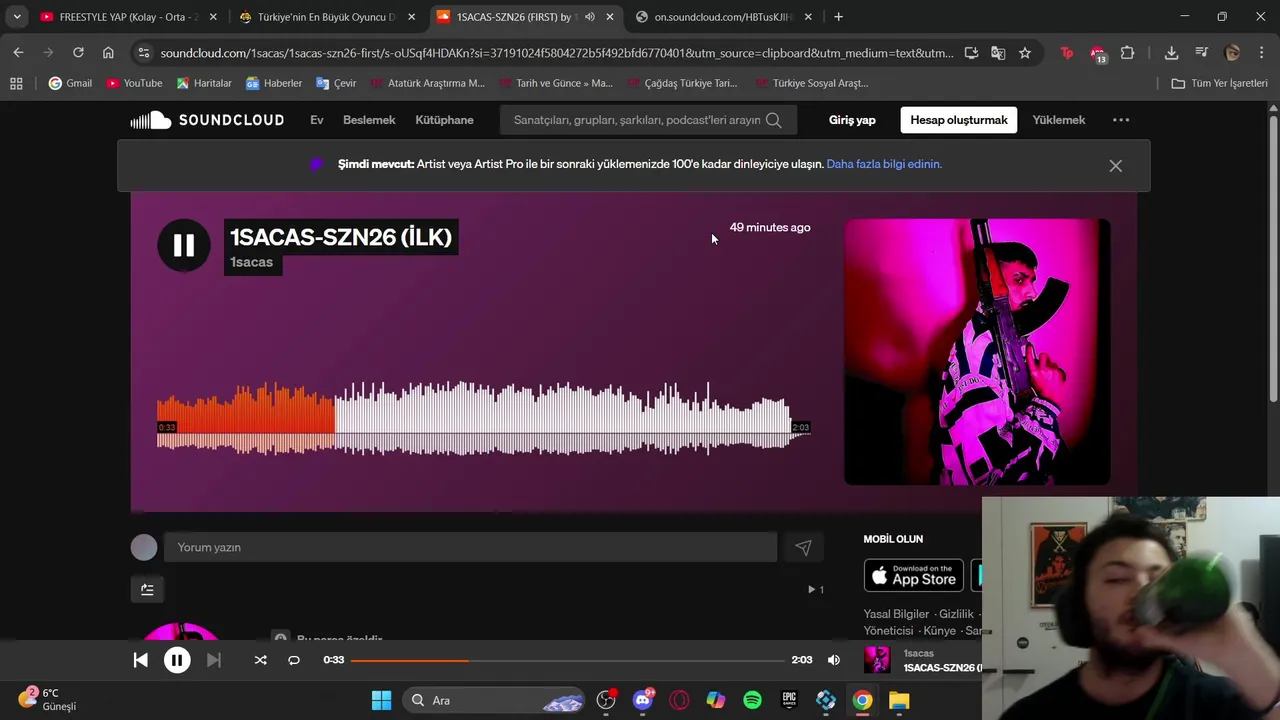Click the taskbar Ara search box
The height and width of the screenshot is (720, 1280).
pyautogui.click(x=494, y=700)
